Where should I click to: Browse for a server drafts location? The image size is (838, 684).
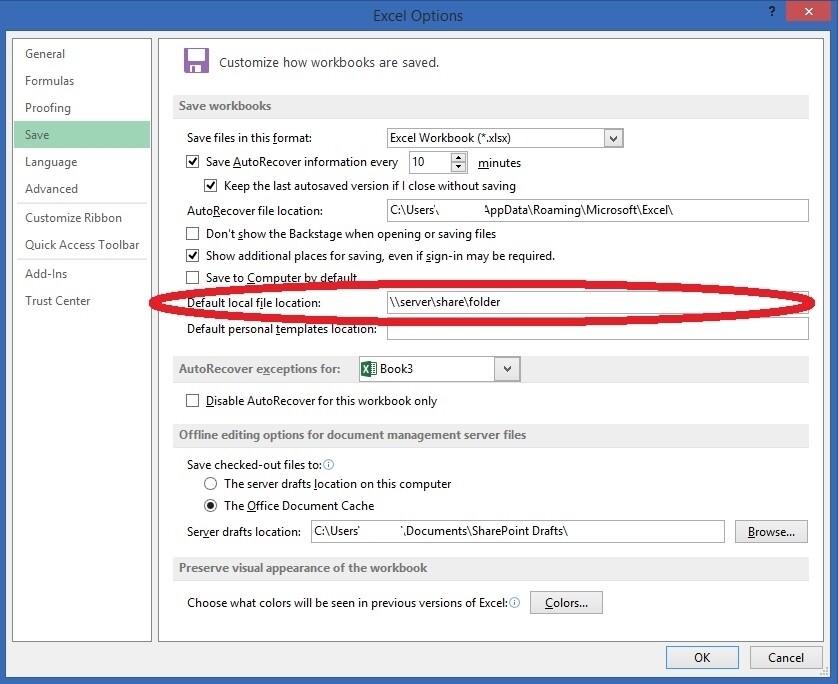(x=770, y=531)
